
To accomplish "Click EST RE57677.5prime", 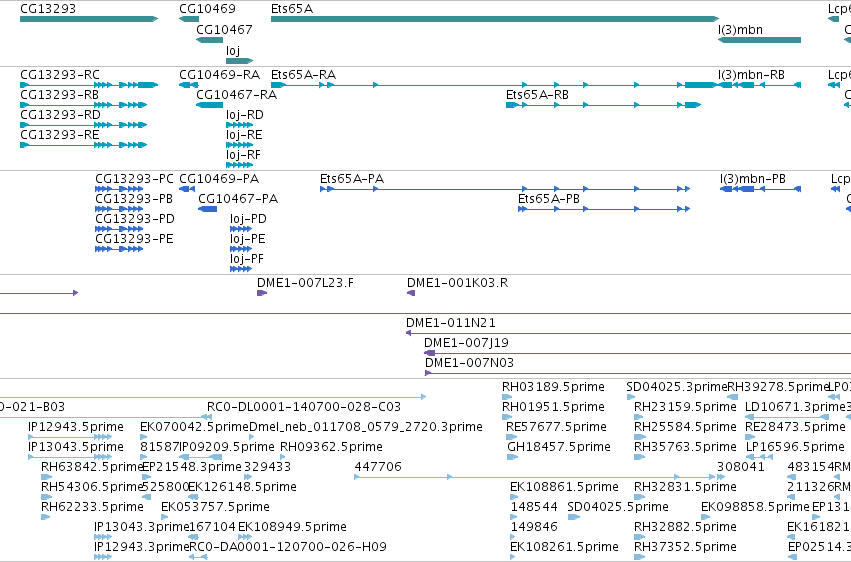I will [x=511, y=437].
